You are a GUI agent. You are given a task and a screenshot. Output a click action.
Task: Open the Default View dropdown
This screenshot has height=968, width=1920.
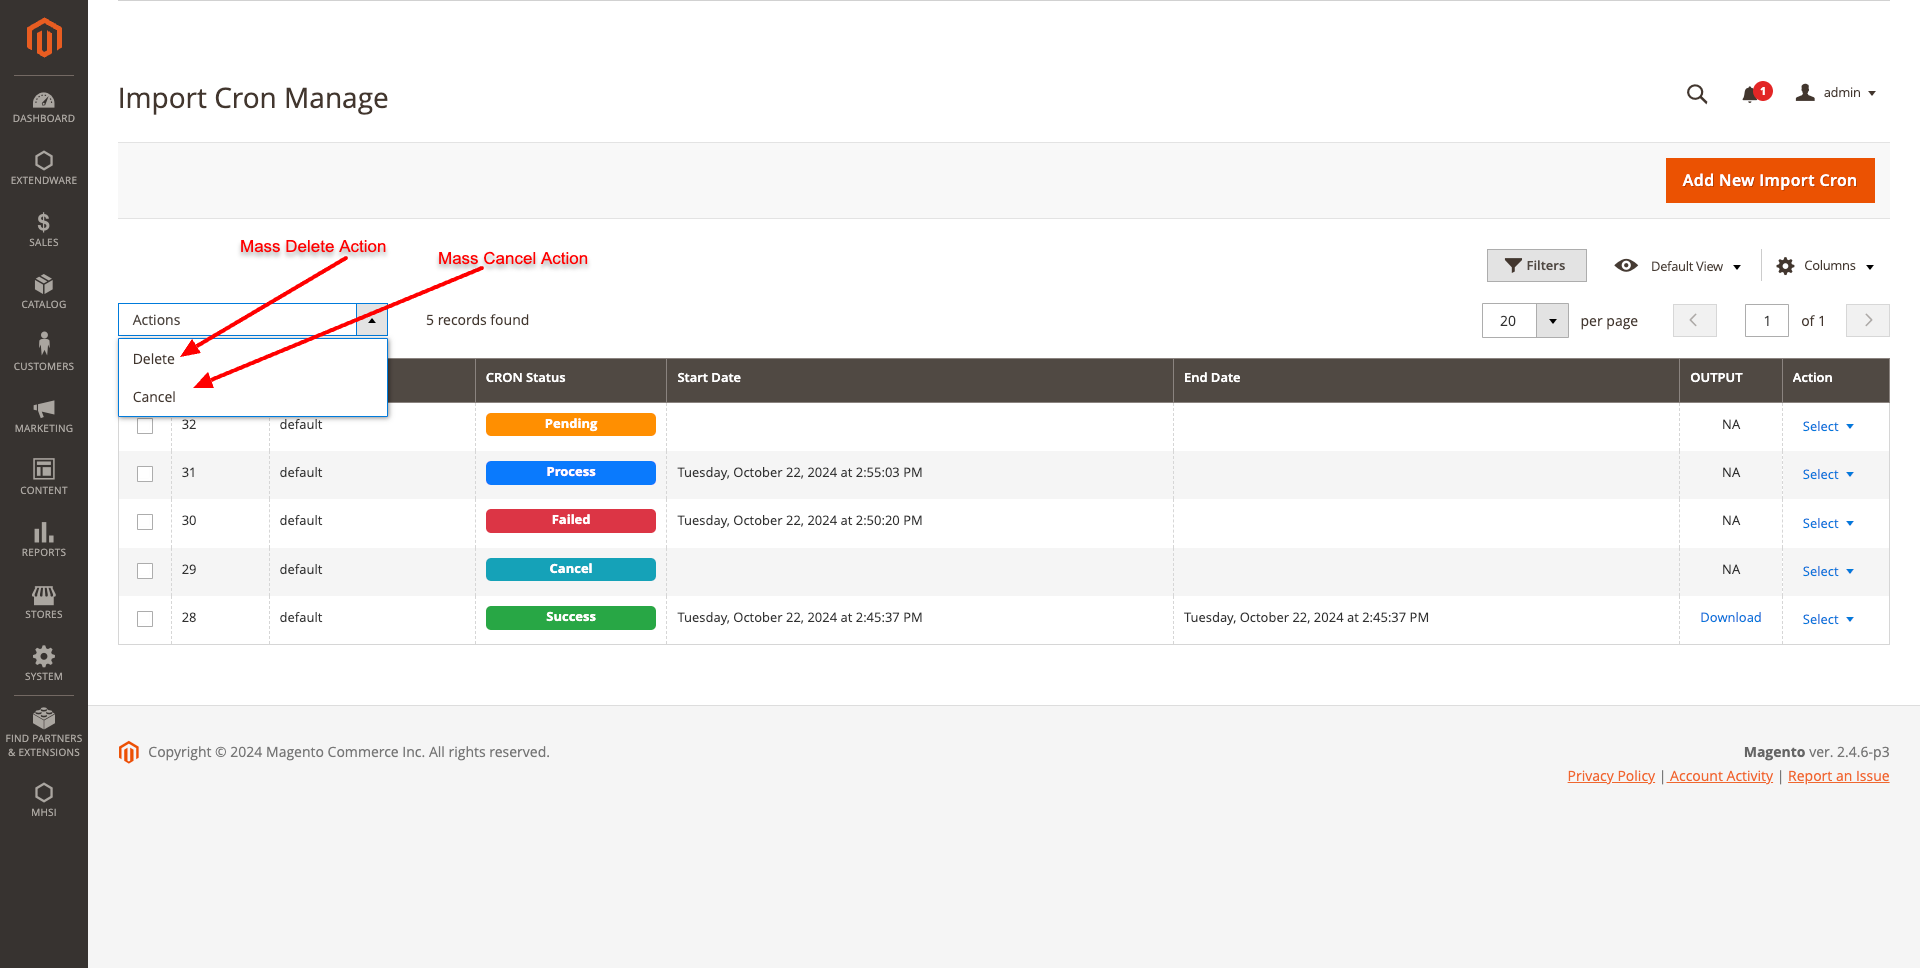(1678, 266)
